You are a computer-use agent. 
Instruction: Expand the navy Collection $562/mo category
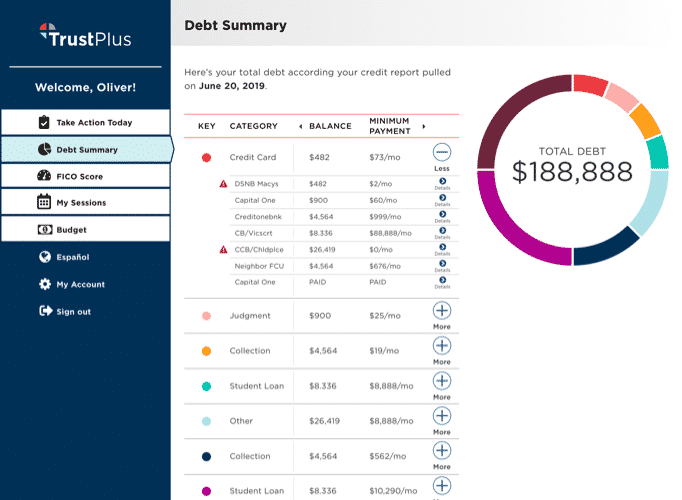point(442,456)
